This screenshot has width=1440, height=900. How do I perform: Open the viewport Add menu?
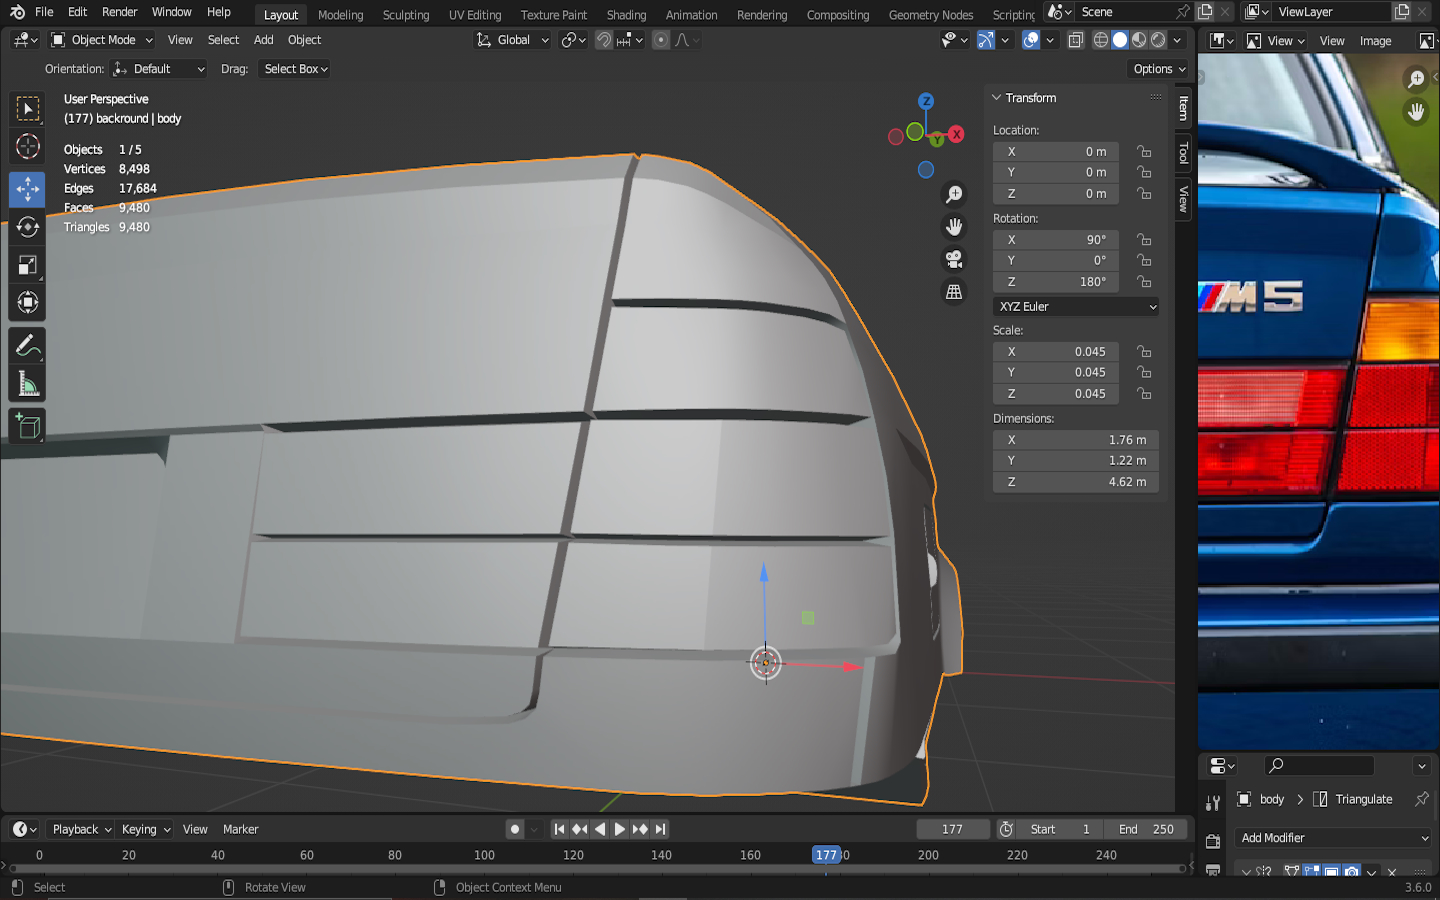pos(263,40)
